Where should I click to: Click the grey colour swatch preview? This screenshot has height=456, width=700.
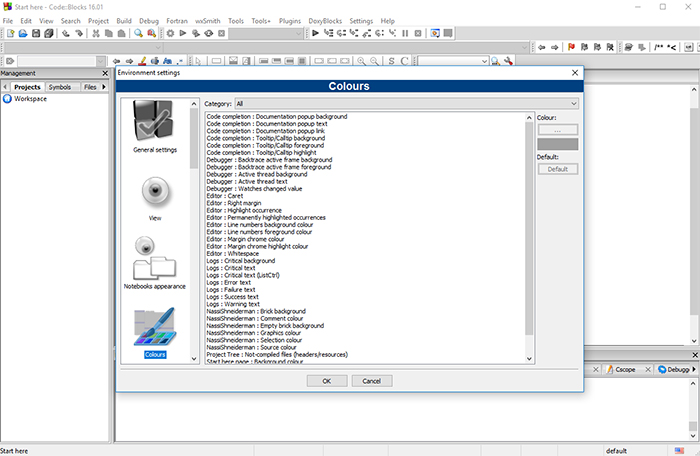[557, 144]
